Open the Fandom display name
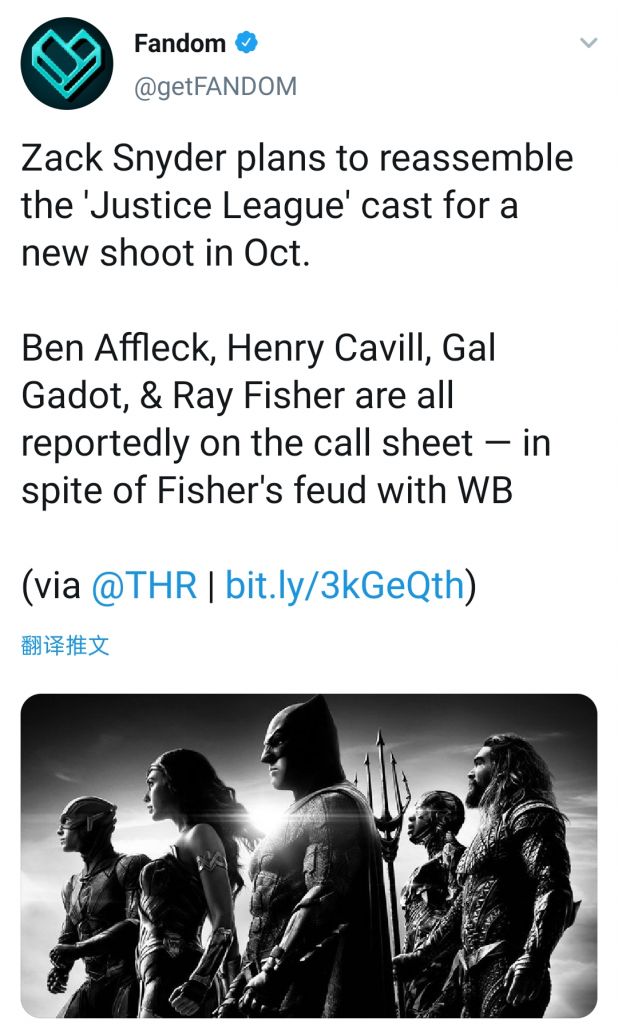The height and width of the screenshot is (1024, 618). point(180,44)
